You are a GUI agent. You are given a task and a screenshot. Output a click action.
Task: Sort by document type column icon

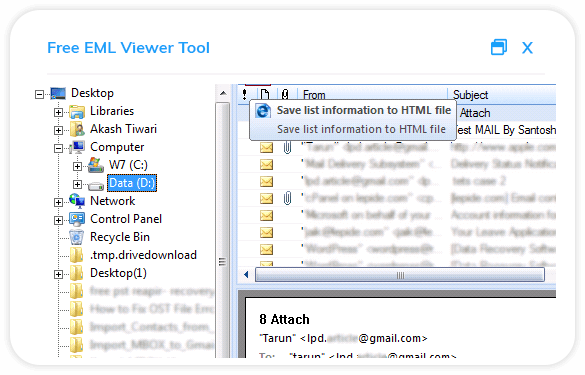(265, 94)
